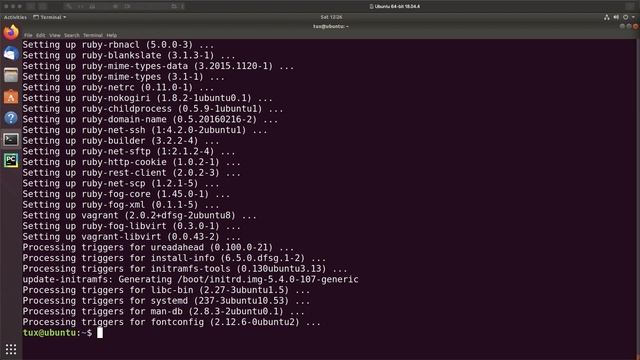Open Thunderbird mail from the dock
The width and height of the screenshot is (640, 360).
11,54
